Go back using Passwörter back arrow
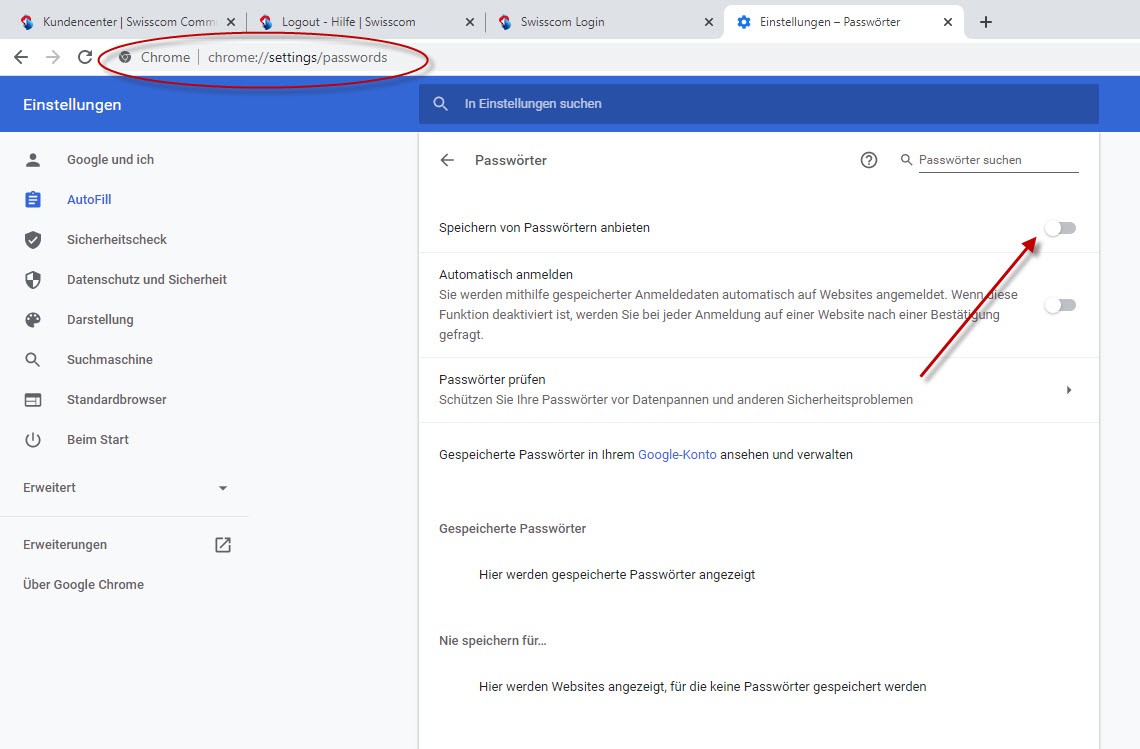The width and height of the screenshot is (1140, 749). pyautogui.click(x=447, y=160)
